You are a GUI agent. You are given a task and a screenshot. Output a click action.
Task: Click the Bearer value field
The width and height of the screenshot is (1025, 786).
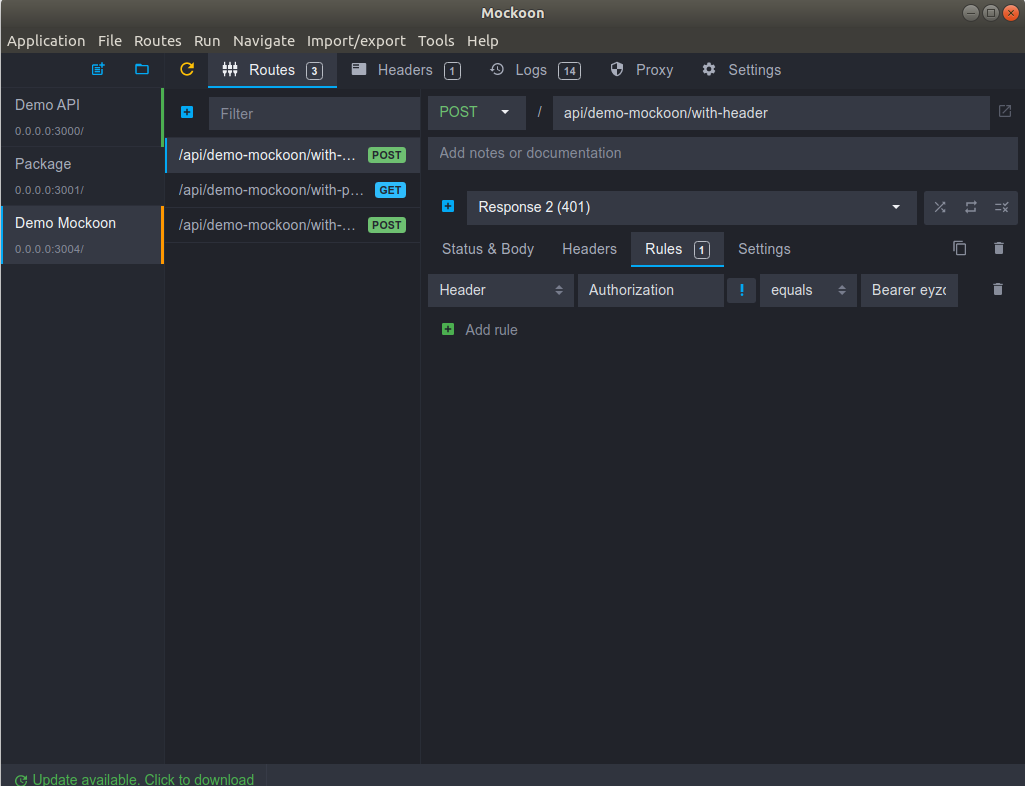click(x=909, y=290)
